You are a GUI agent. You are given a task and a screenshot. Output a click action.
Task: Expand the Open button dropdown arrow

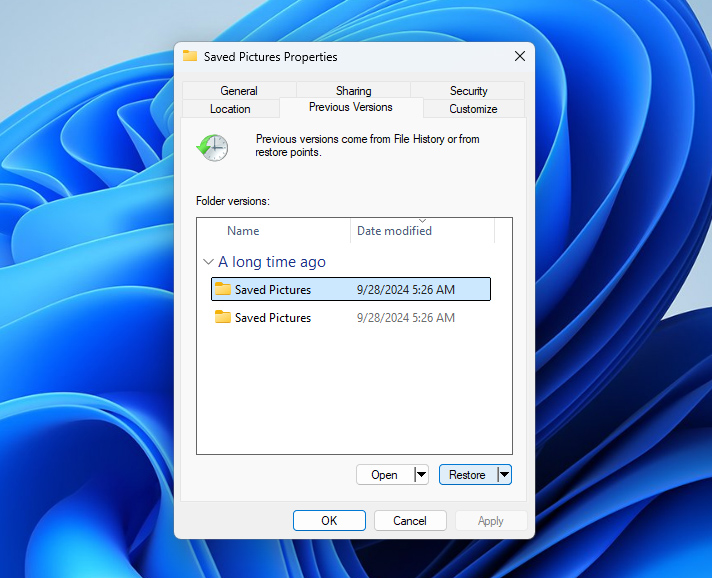[x=421, y=475]
